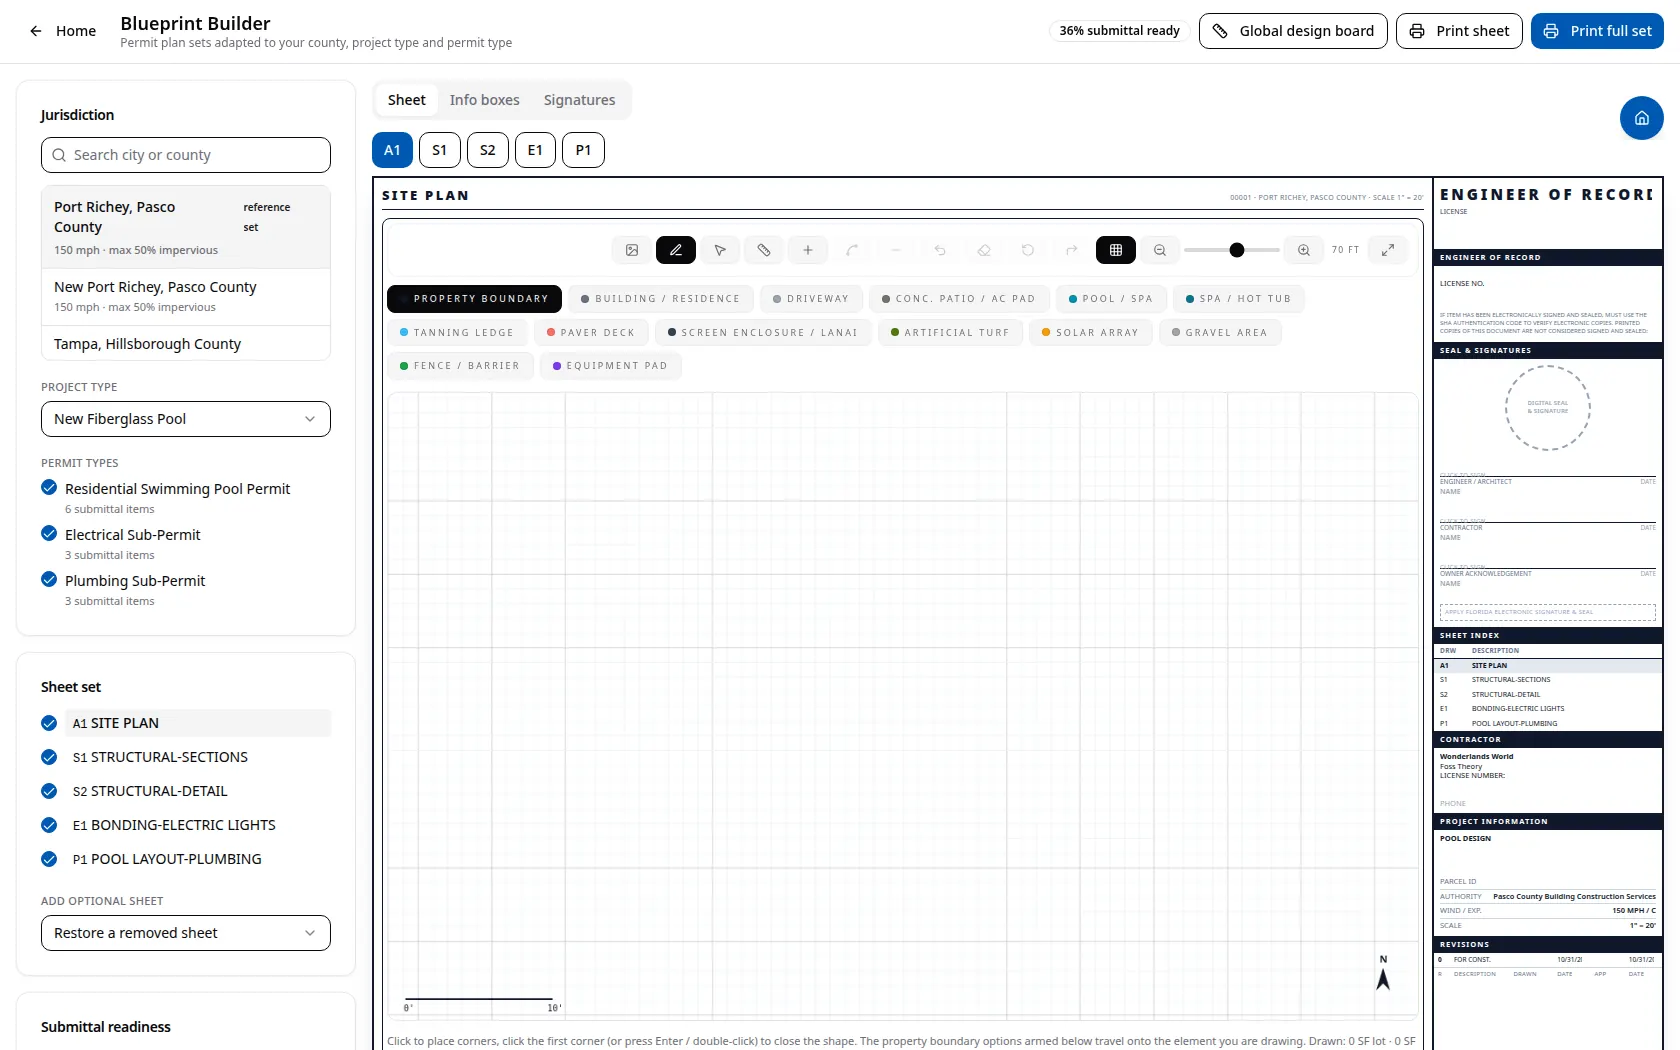1680x1050 pixels.
Task: Click the round blue home button
Action: 1642,118
